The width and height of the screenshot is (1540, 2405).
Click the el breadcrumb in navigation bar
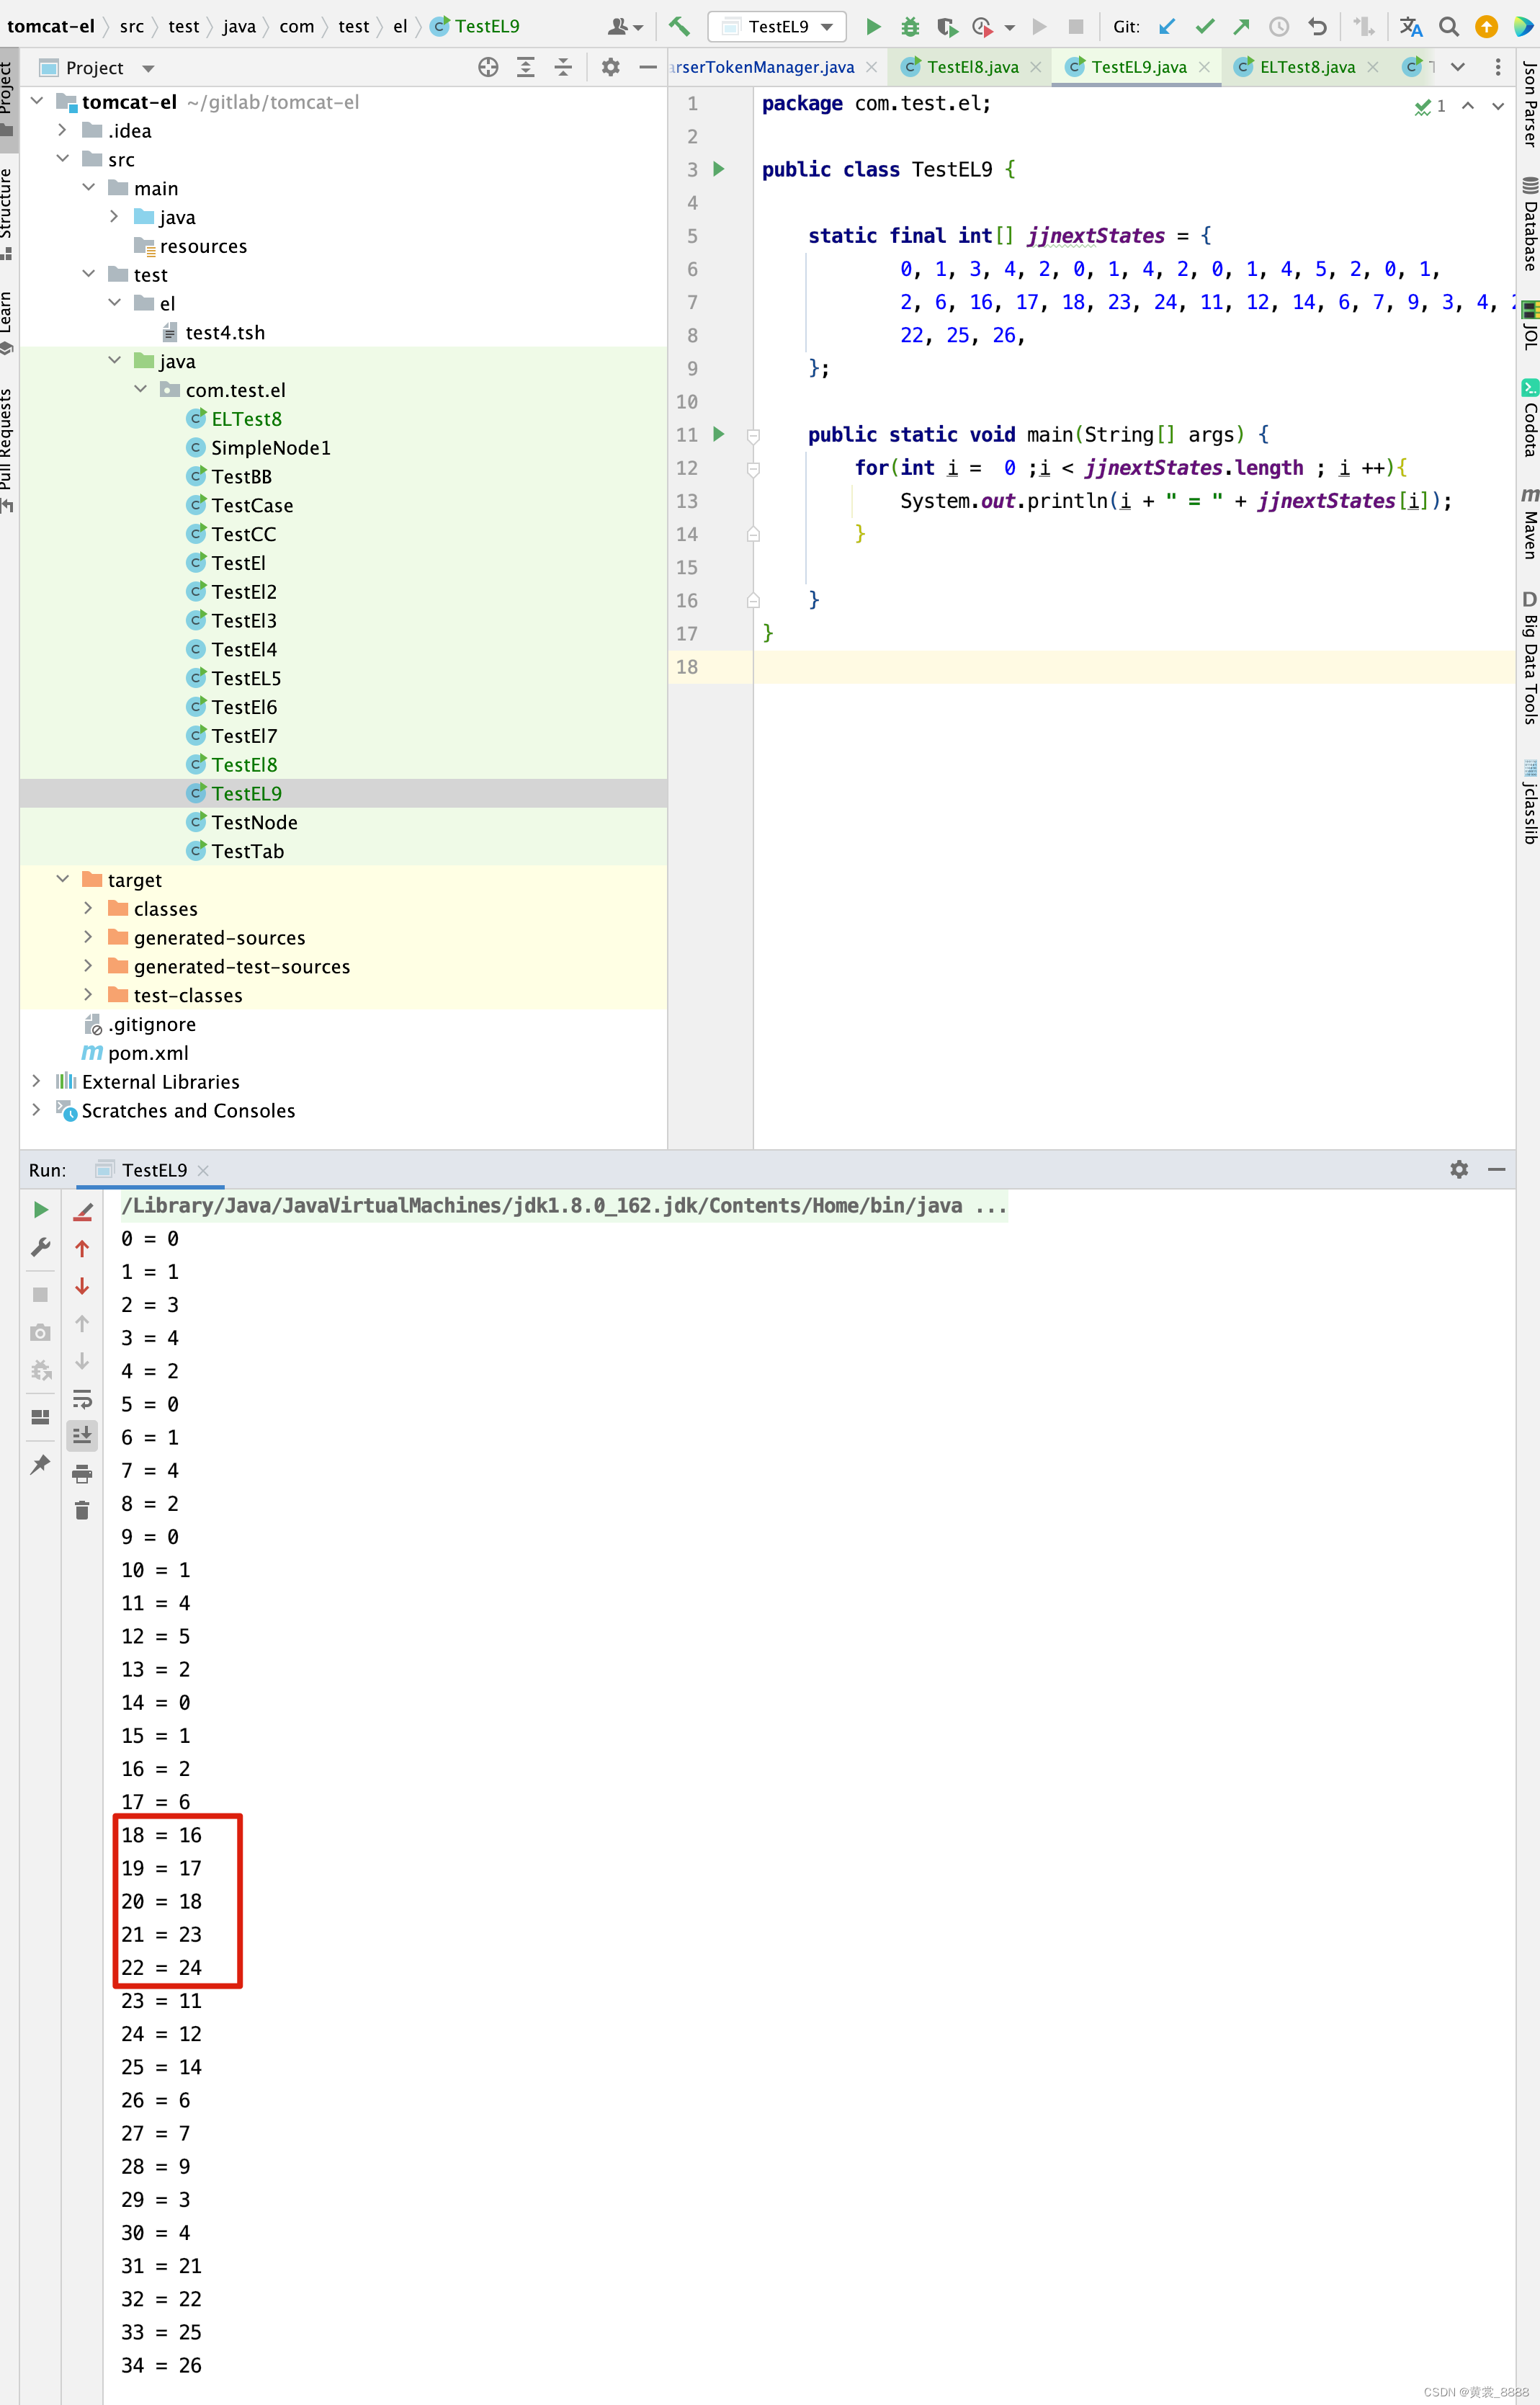(400, 27)
